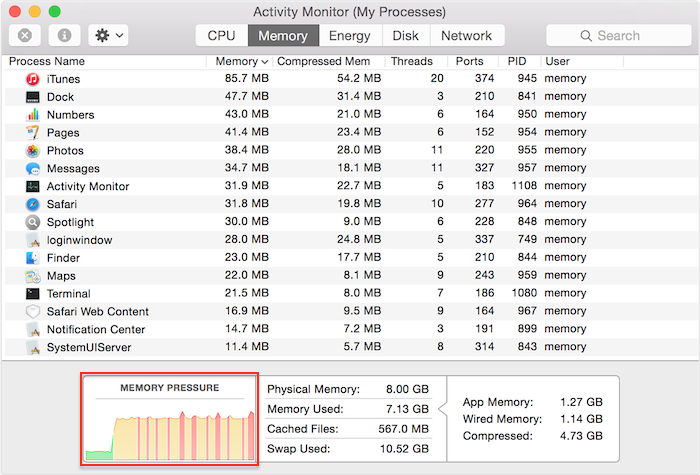Click the loginwindow process icon
This screenshot has height=475, width=700.
[33, 240]
